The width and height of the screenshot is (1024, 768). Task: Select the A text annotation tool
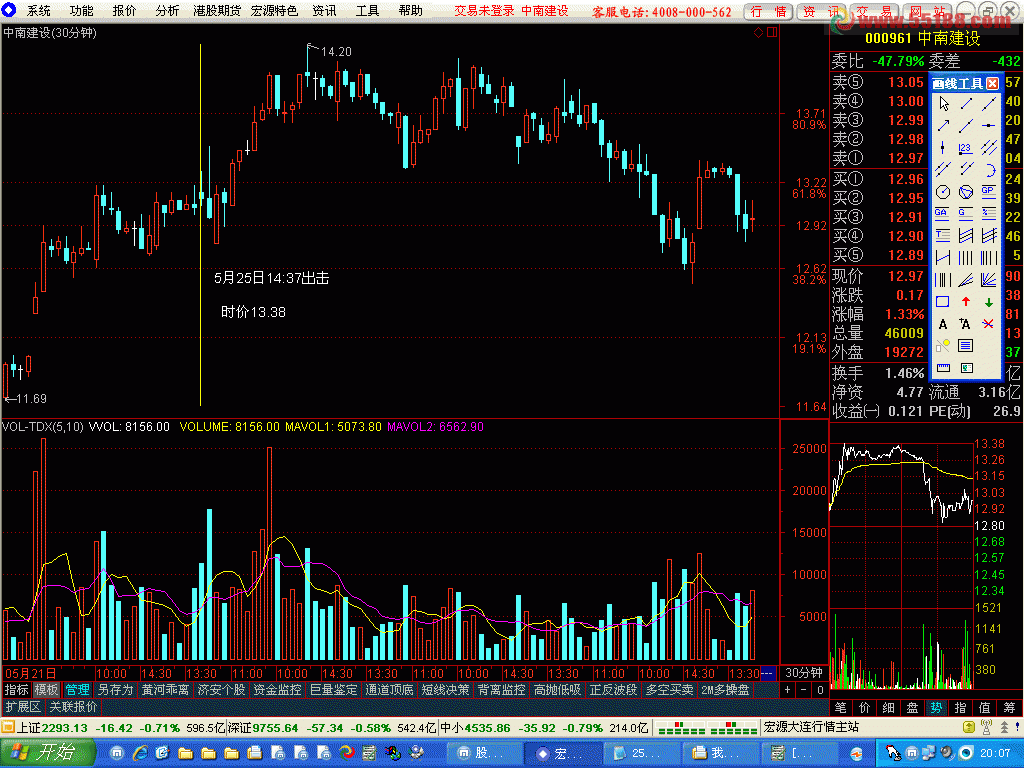point(943,324)
